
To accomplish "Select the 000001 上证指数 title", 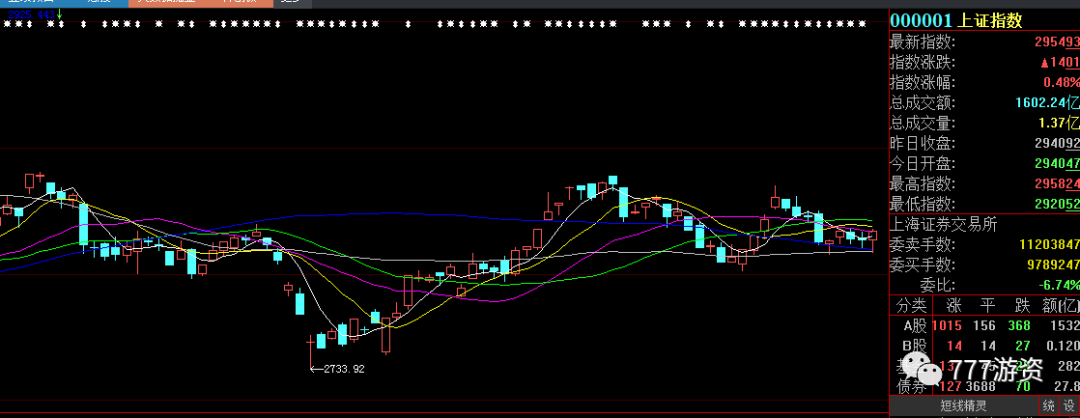I will tap(956, 21).
